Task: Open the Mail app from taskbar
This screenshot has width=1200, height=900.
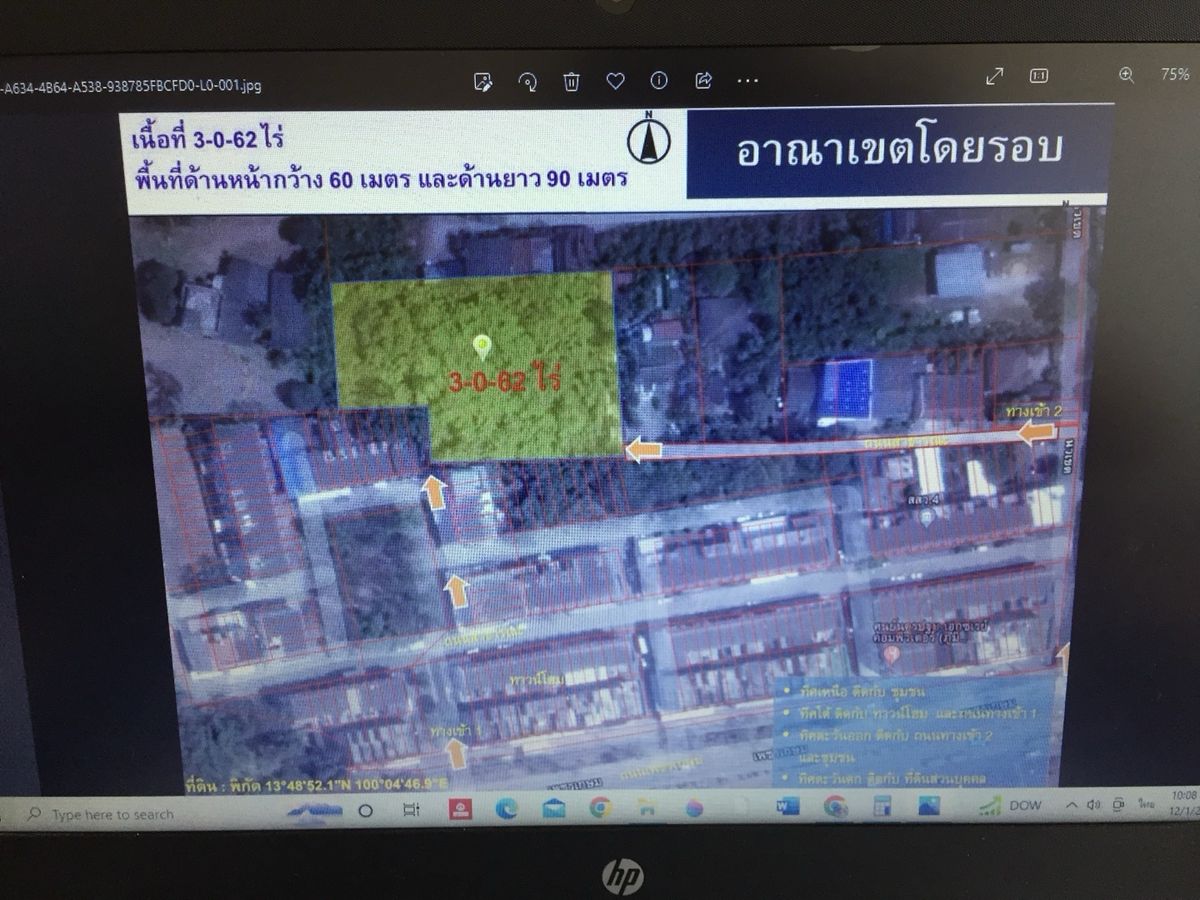Action: (554, 807)
